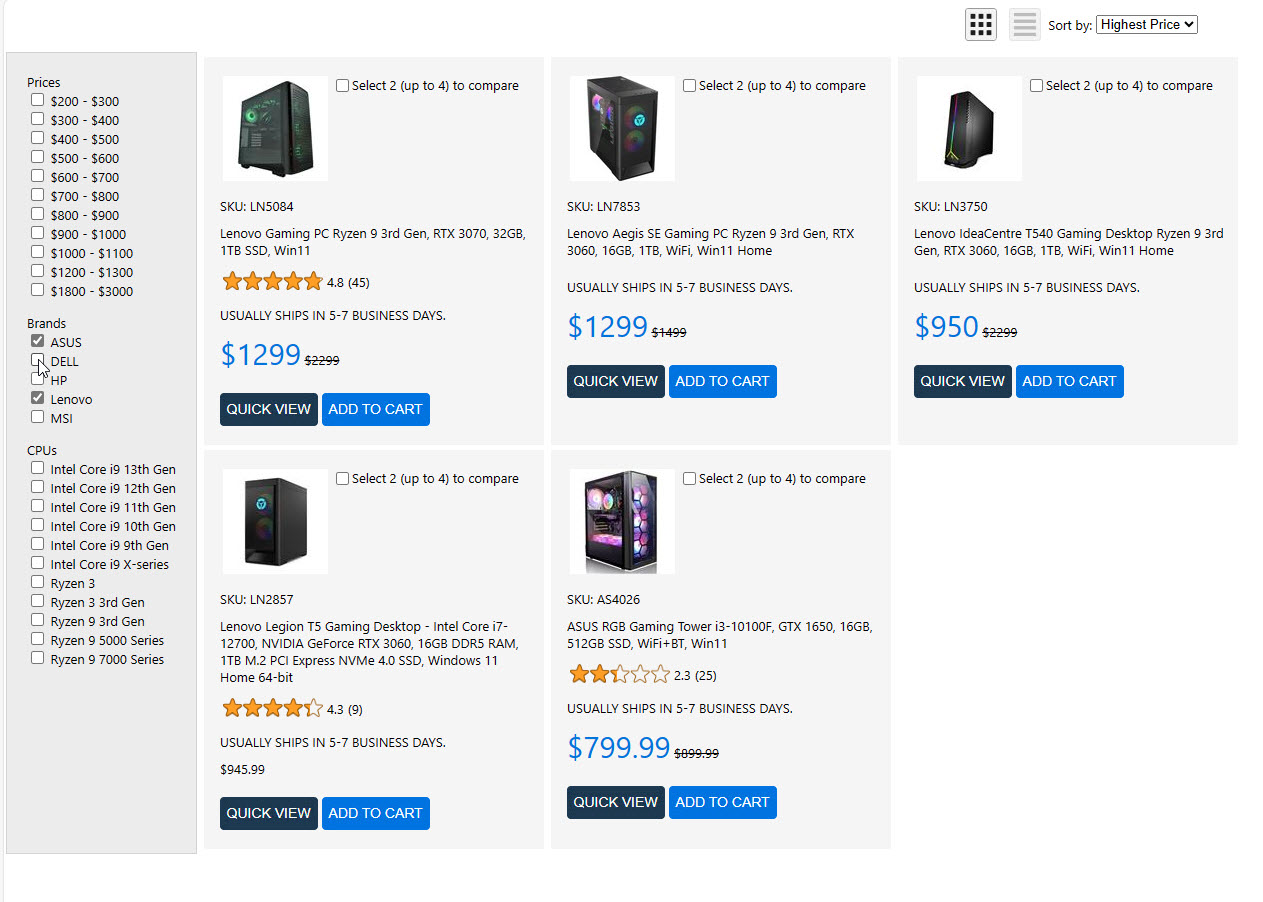The image size is (1263, 902).
Task: Add the ASUS RGB Gaming Tower to cart
Action: pos(722,802)
